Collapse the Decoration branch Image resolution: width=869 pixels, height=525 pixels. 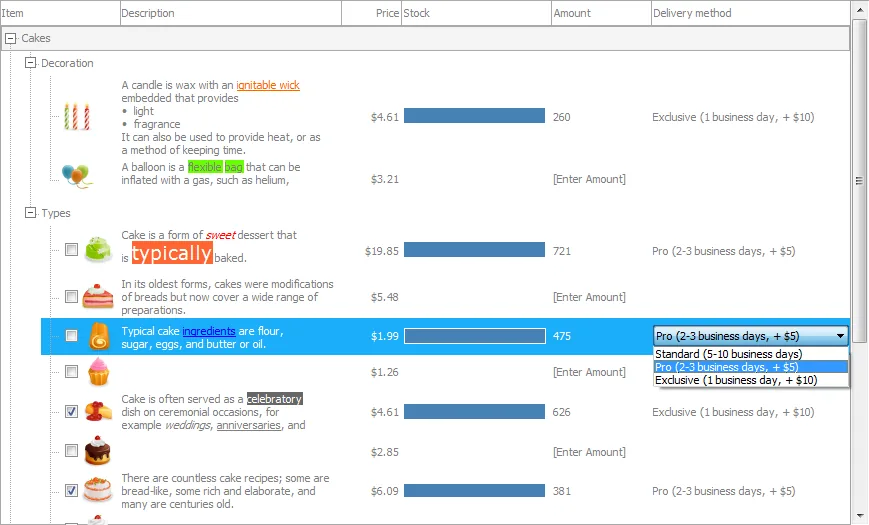[30, 63]
